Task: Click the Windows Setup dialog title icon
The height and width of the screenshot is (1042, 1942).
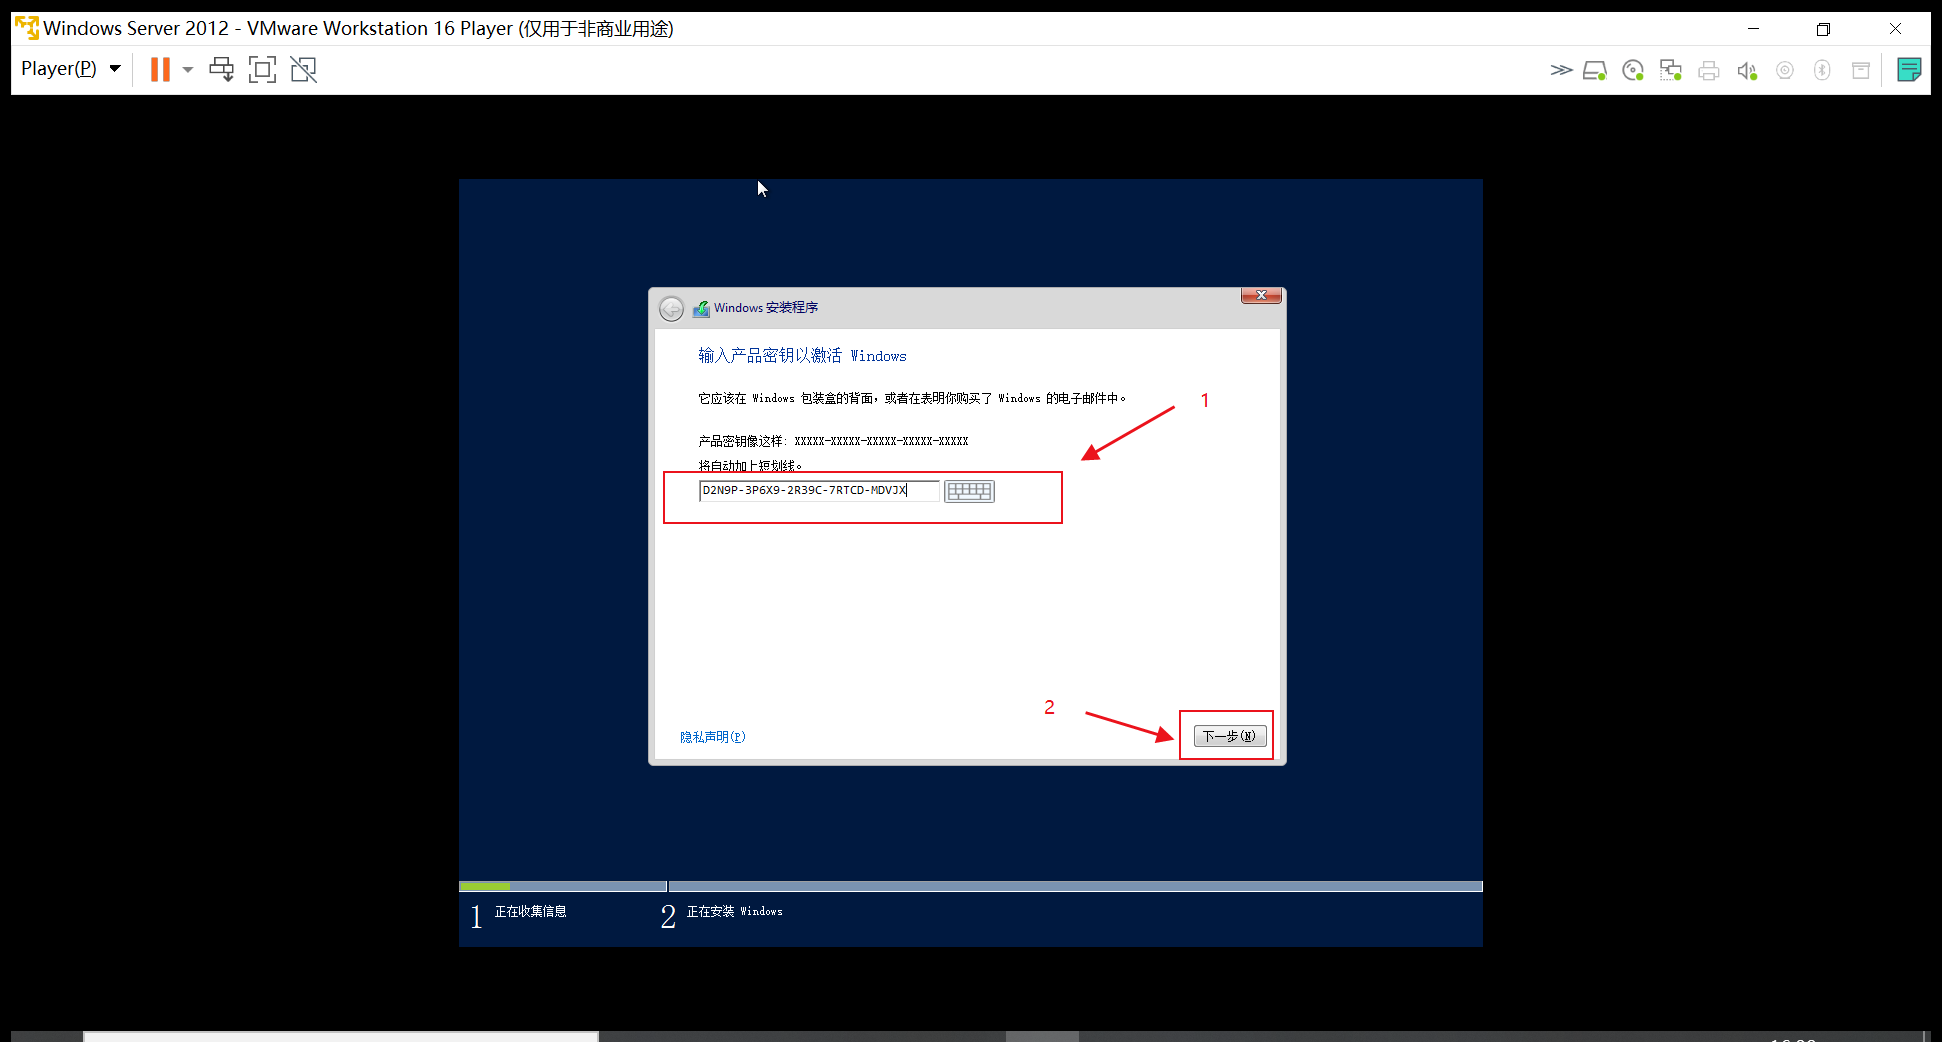Action: (701, 308)
